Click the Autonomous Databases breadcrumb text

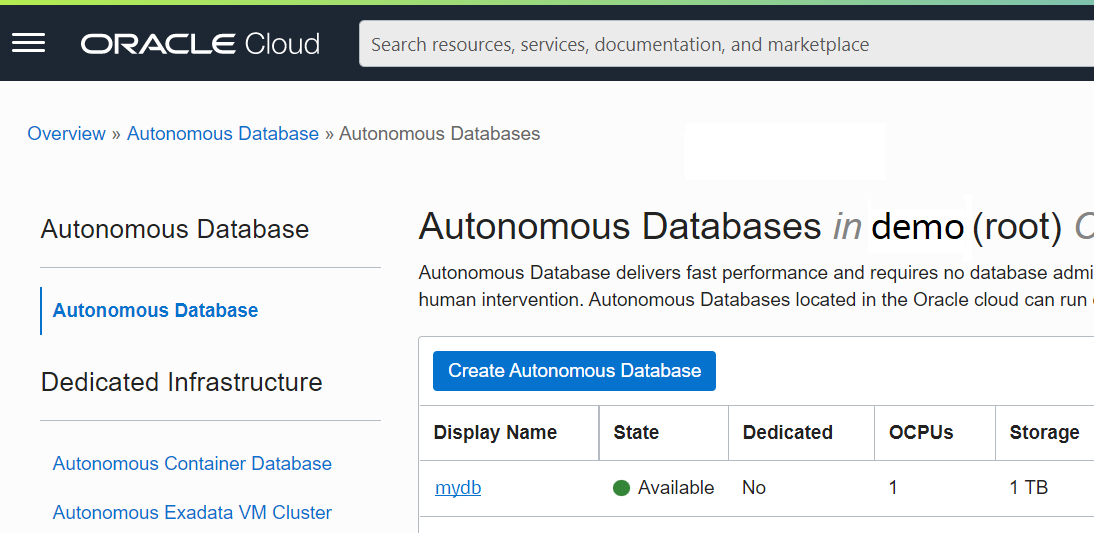coord(439,134)
